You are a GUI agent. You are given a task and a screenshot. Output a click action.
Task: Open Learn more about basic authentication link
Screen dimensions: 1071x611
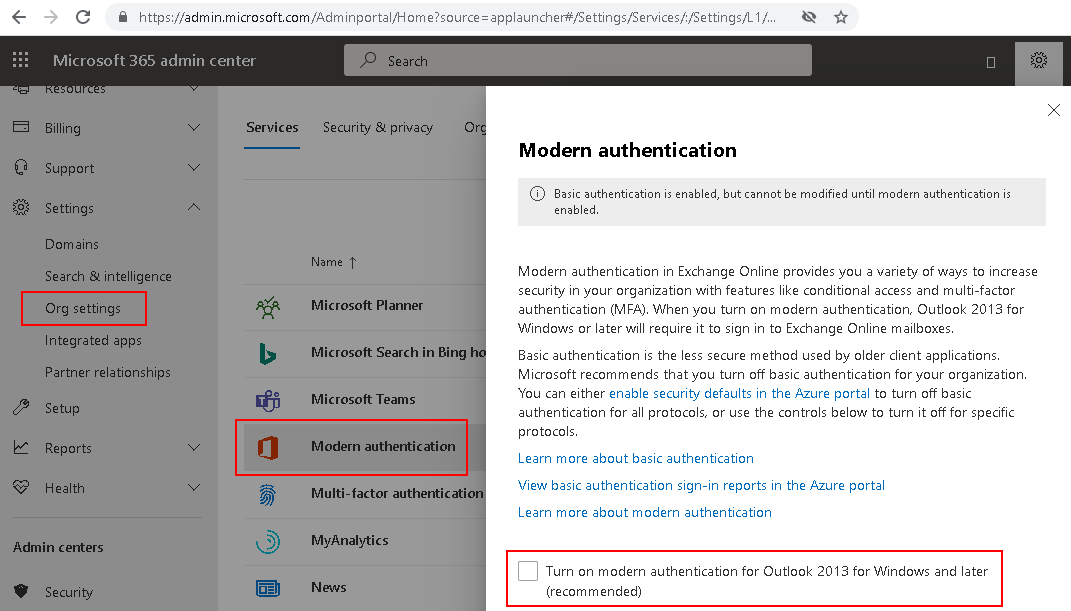pyautogui.click(x=635, y=458)
